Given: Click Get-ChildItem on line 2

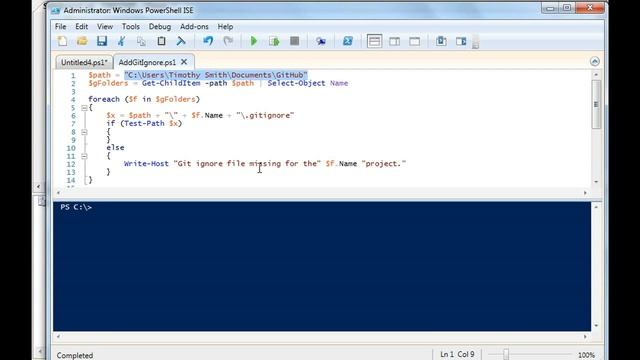Looking at the screenshot, I should tap(171, 83).
